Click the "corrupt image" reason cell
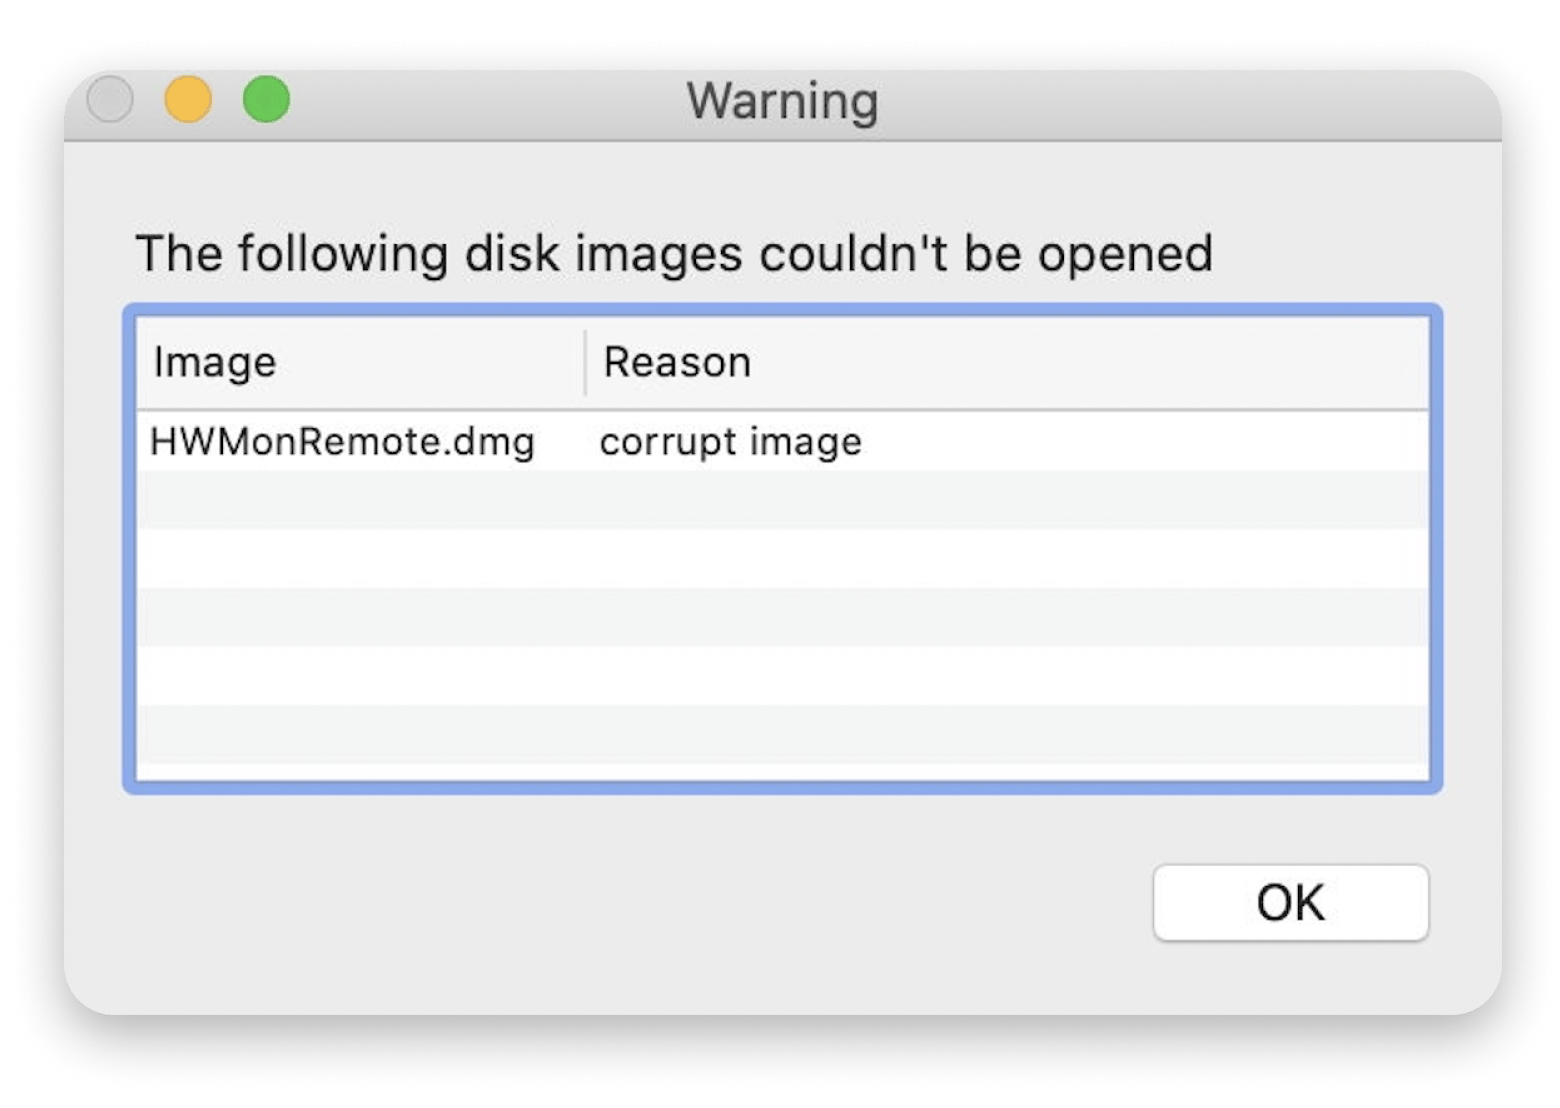 (x=730, y=441)
